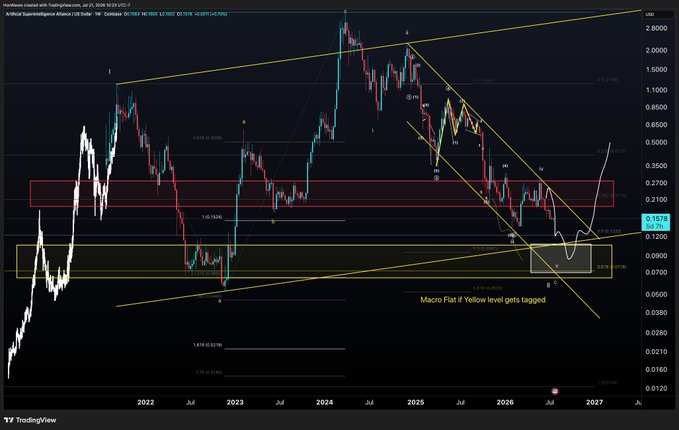The image size is (679, 430).
Task: Click the 0.8500 price axis label
Action: pyautogui.click(x=656, y=107)
